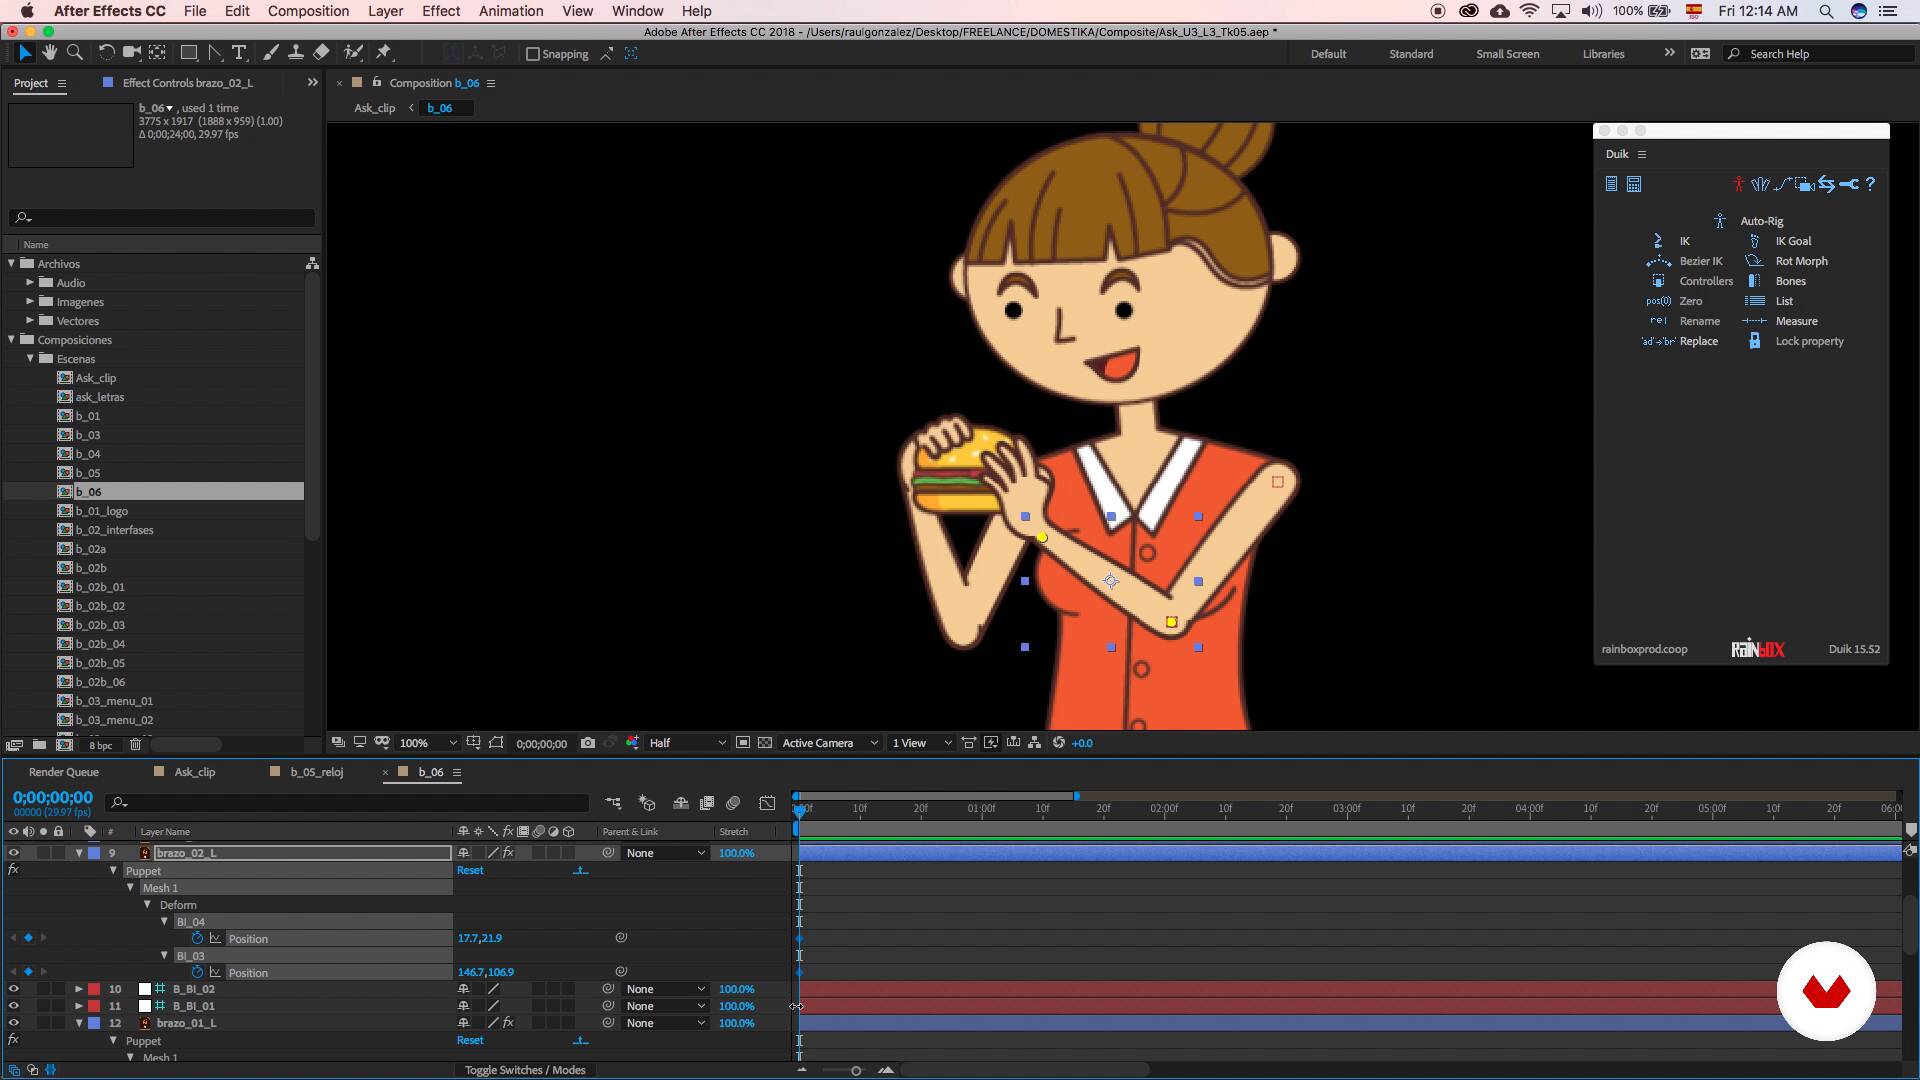The width and height of the screenshot is (1920, 1080).
Task: Select the Zoom magnifier tool
Action: pyautogui.click(x=74, y=53)
